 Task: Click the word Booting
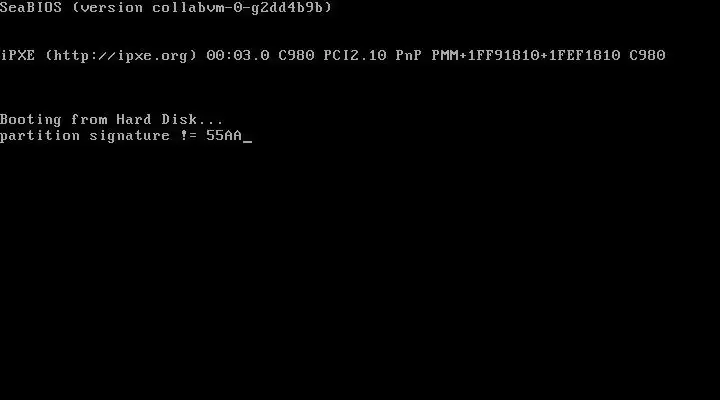[x=31, y=120]
